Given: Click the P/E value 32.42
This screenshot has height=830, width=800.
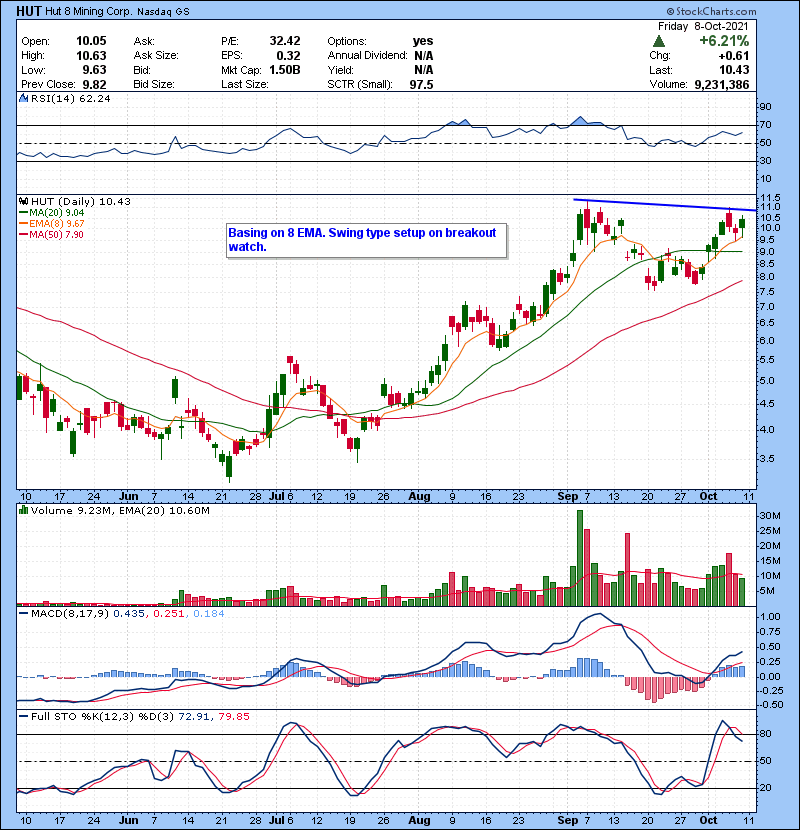Looking at the screenshot, I should [285, 41].
